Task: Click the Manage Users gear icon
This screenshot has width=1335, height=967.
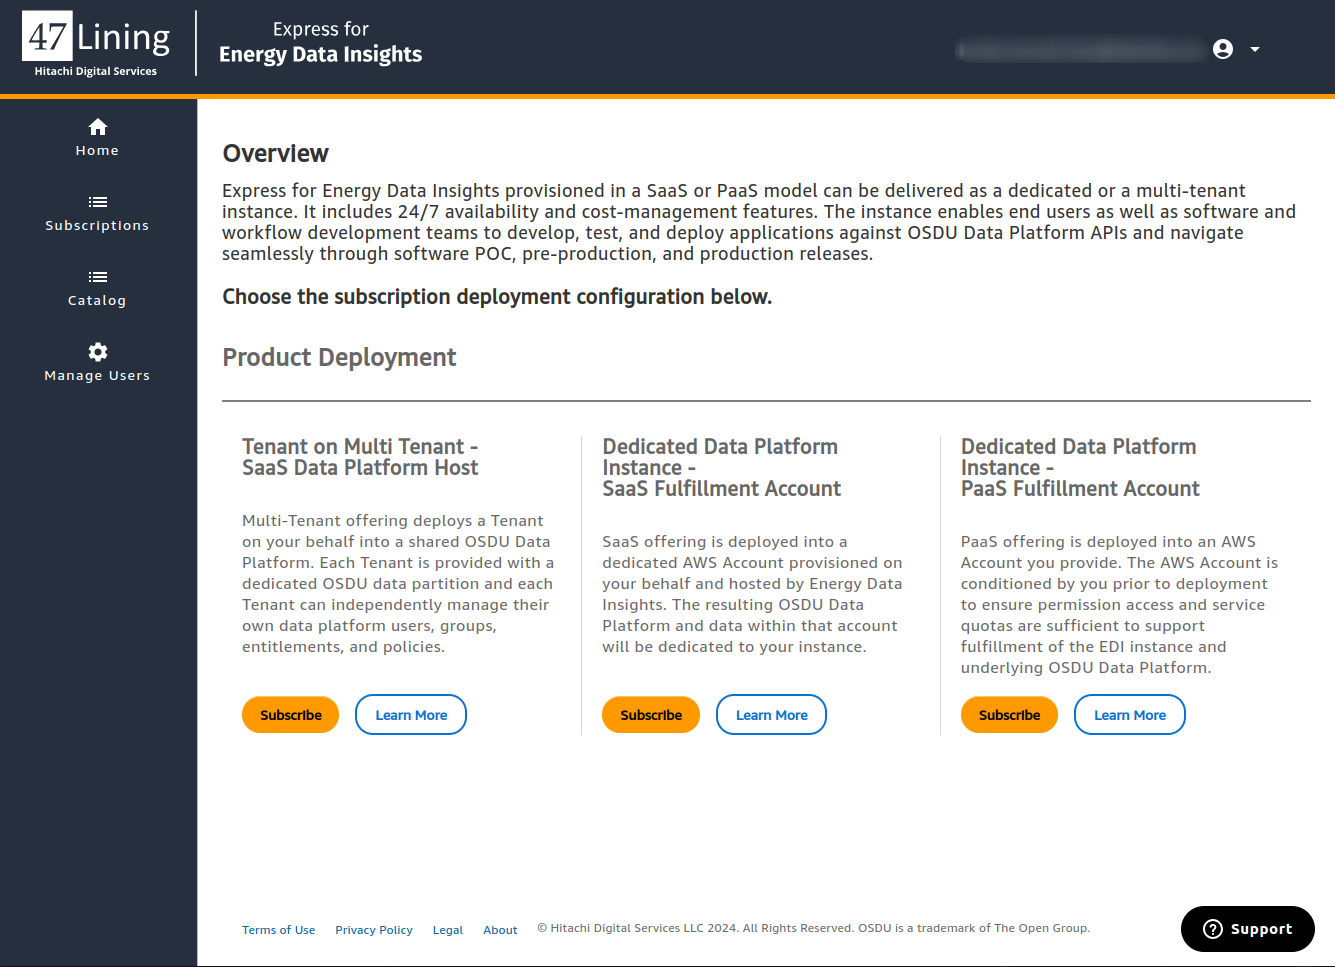Action: click(97, 352)
